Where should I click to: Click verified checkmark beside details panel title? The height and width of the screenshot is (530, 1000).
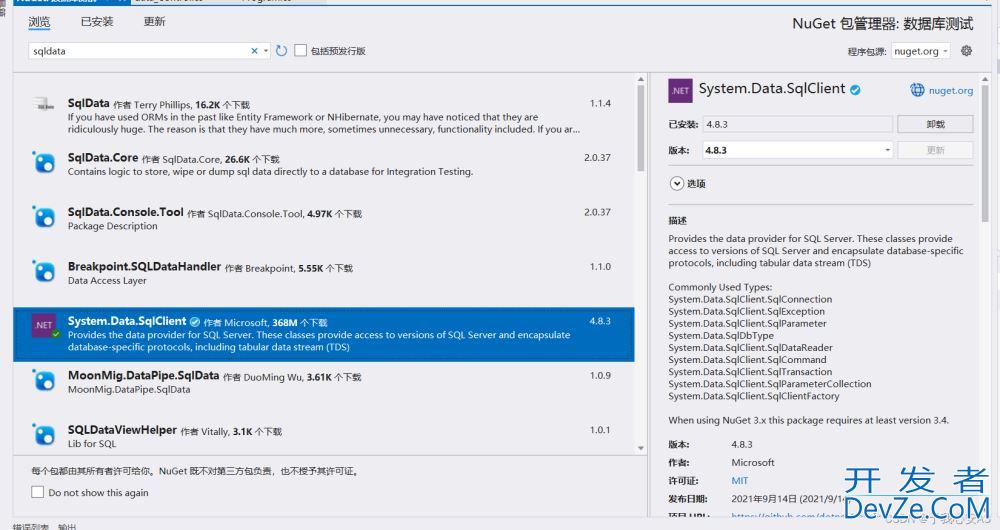pos(855,90)
